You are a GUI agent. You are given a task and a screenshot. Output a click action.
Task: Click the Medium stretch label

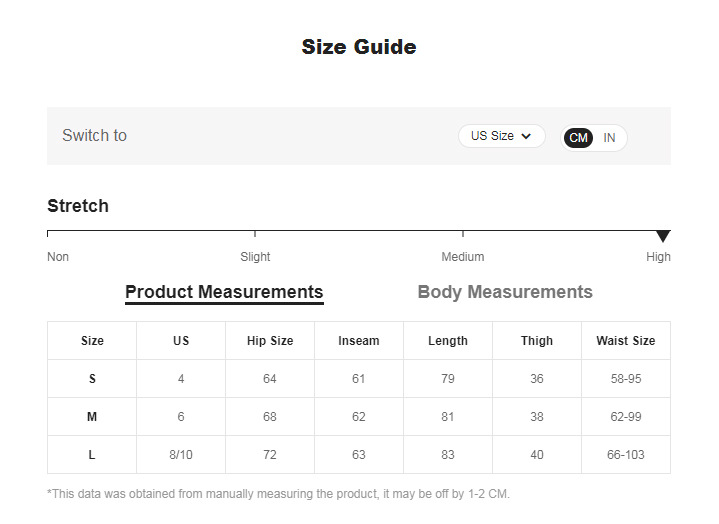[463, 257]
